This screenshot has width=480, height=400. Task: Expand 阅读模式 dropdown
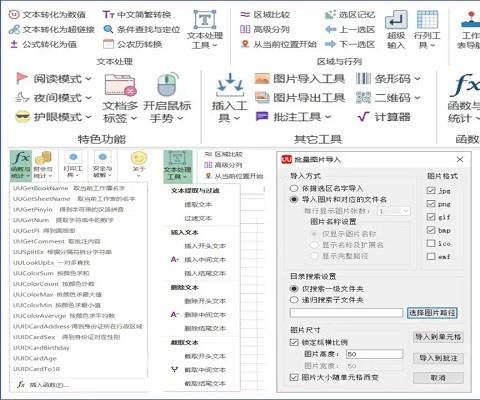click(88, 79)
